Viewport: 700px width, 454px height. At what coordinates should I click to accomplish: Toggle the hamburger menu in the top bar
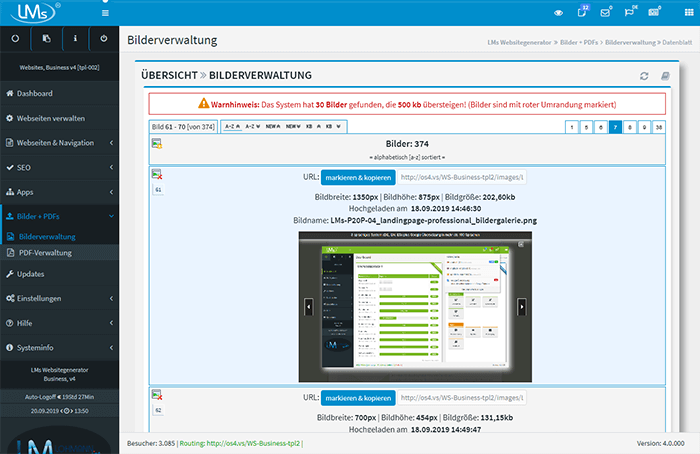click(x=105, y=13)
